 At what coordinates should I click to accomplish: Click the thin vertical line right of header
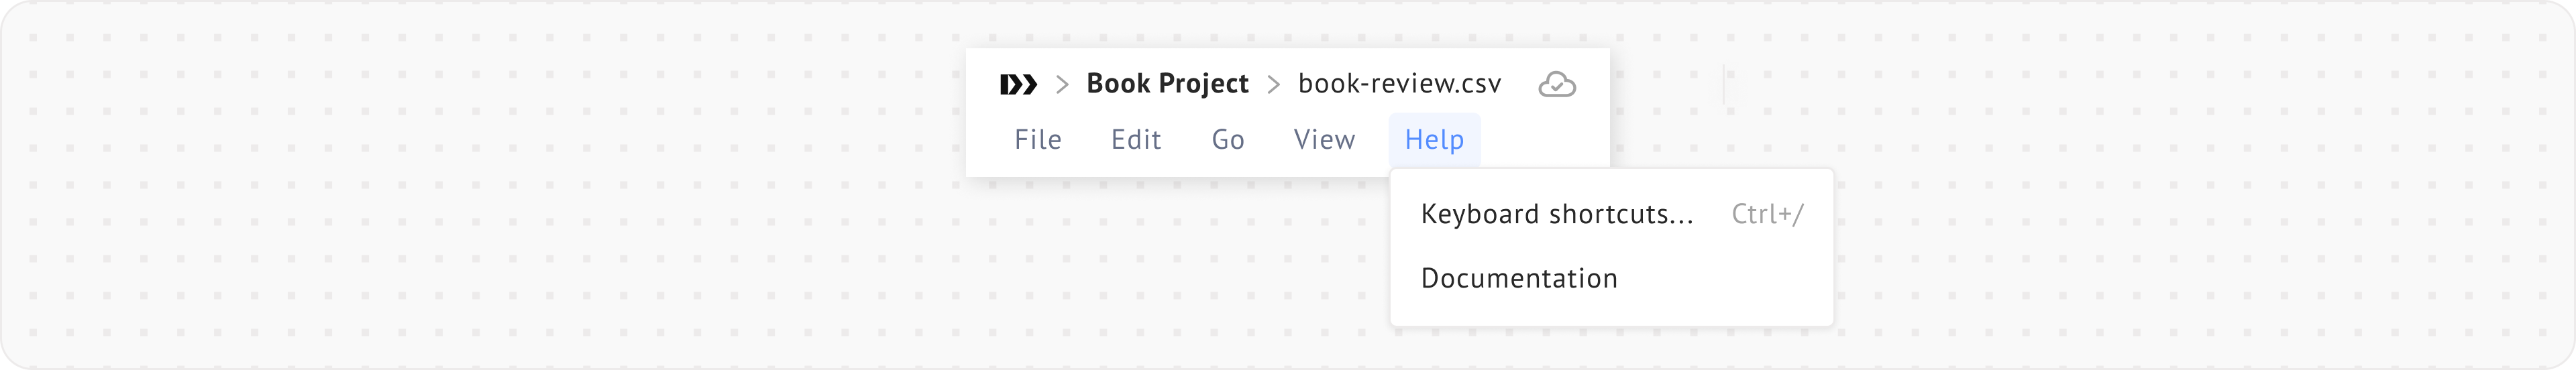pyautogui.click(x=1724, y=85)
